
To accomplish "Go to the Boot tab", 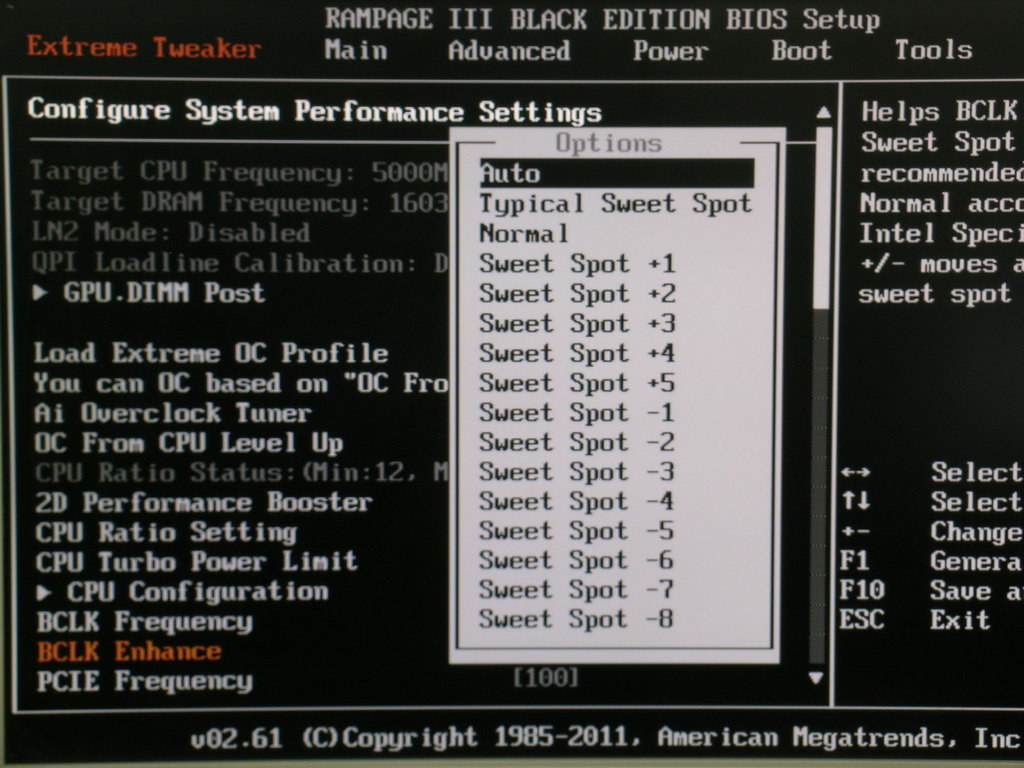I will (x=802, y=50).
